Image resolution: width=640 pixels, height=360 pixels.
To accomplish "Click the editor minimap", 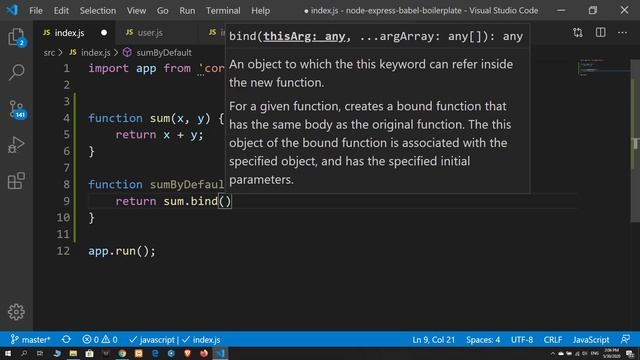I will coord(603,67).
